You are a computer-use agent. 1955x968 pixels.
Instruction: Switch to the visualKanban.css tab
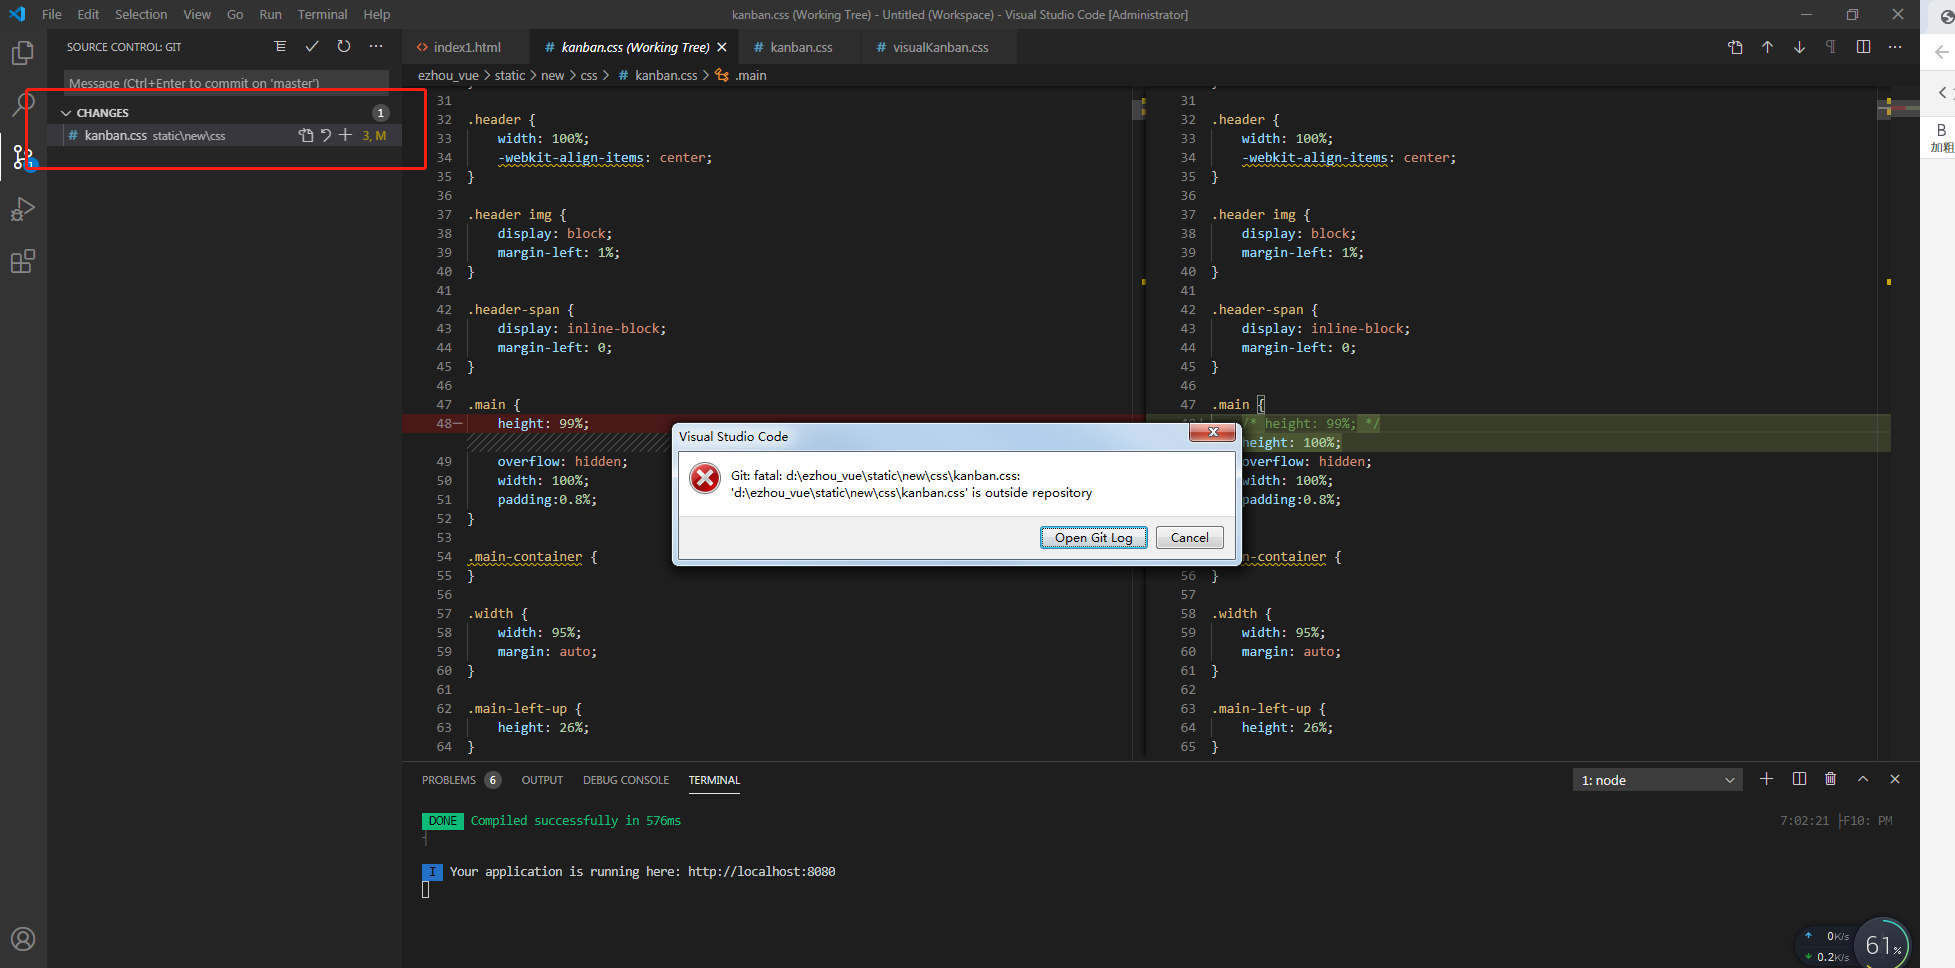coord(940,47)
